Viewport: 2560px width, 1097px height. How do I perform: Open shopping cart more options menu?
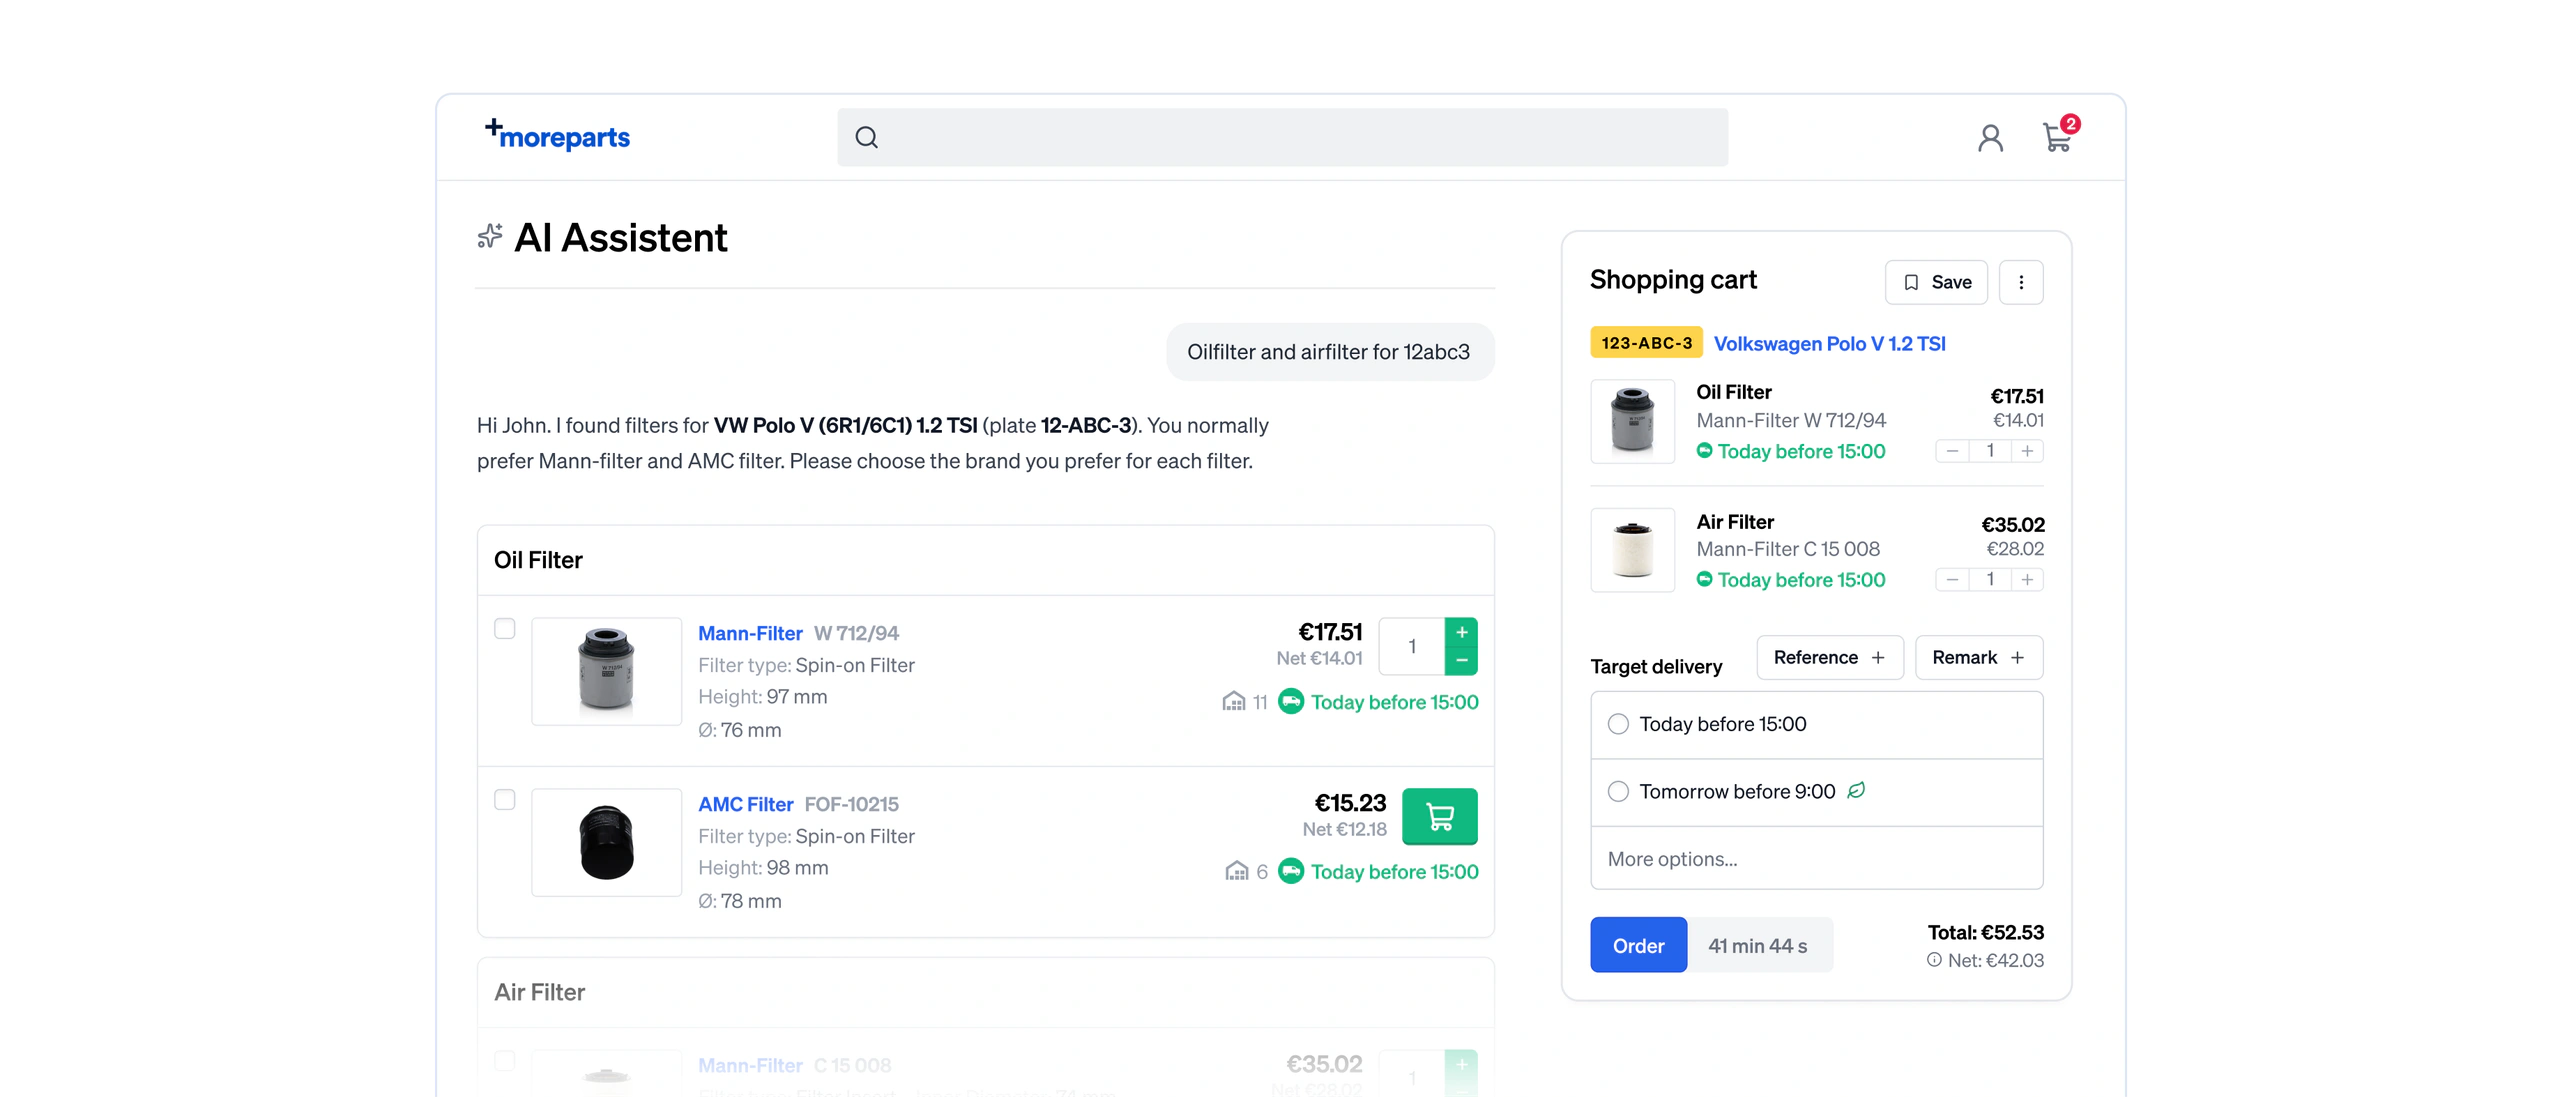(x=2021, y=282)
